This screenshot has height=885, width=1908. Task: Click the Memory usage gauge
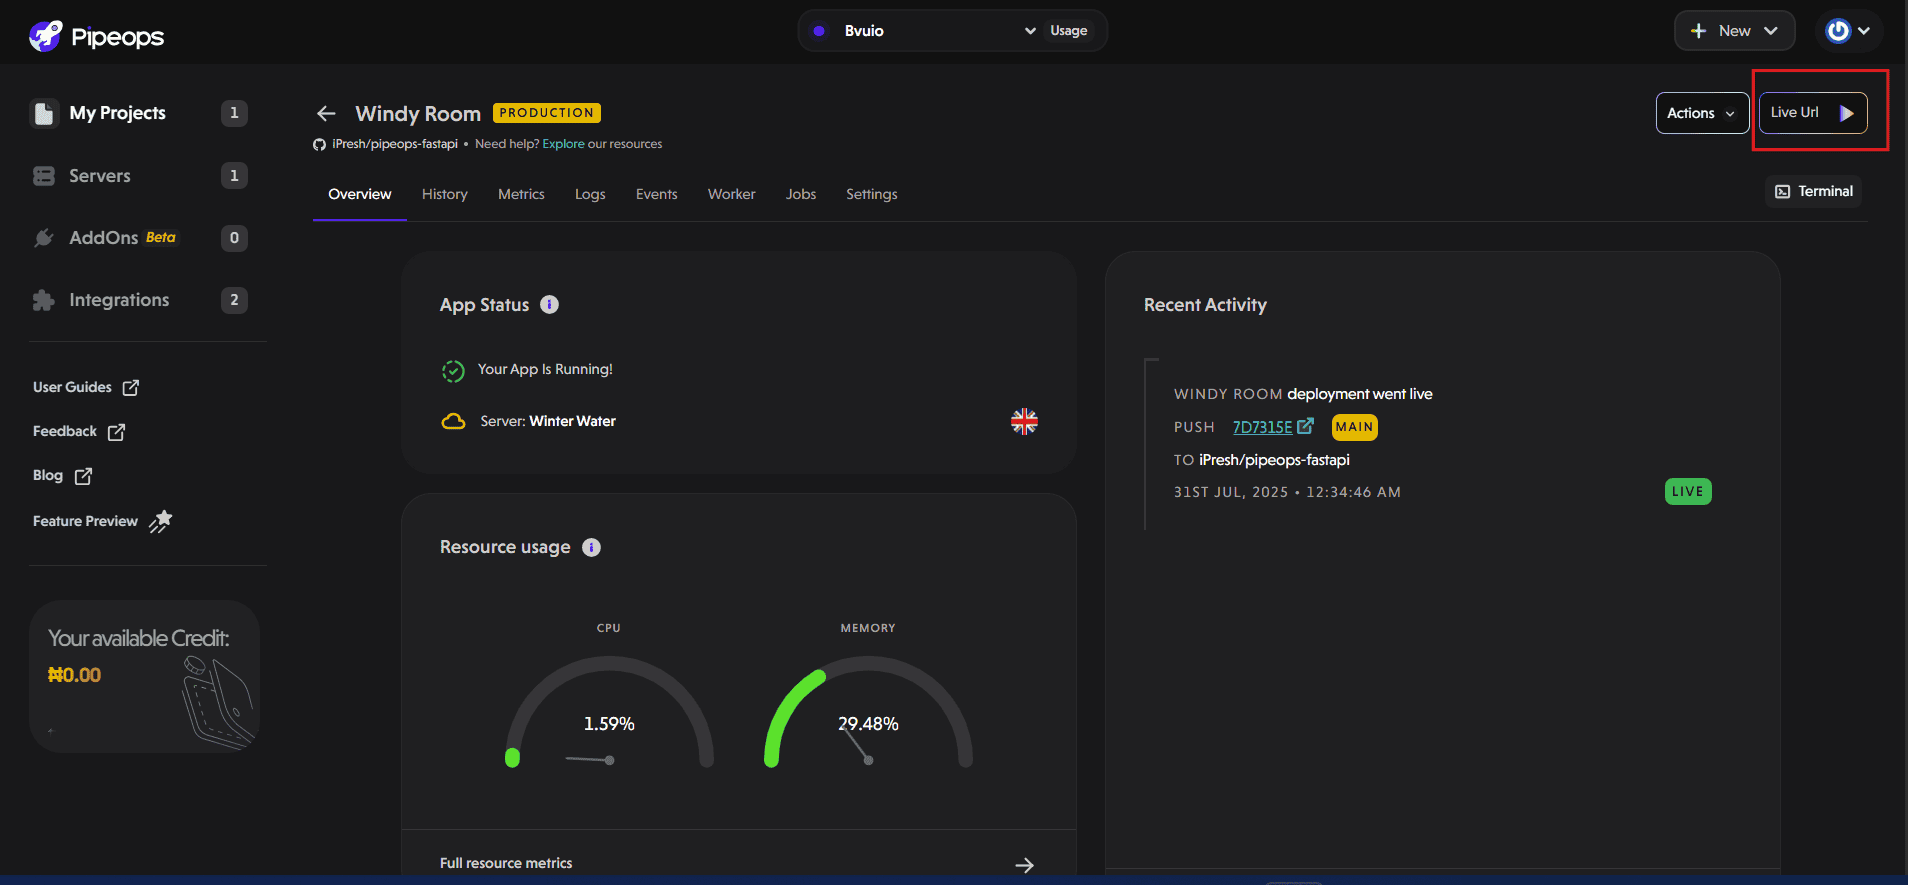868,711
